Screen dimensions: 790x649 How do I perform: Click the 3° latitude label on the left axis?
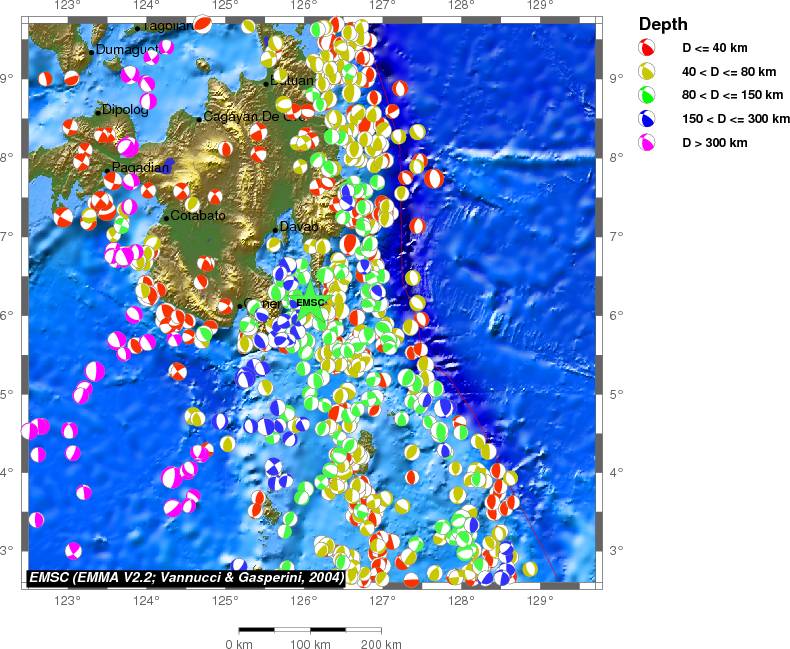(x=11, y=550)
